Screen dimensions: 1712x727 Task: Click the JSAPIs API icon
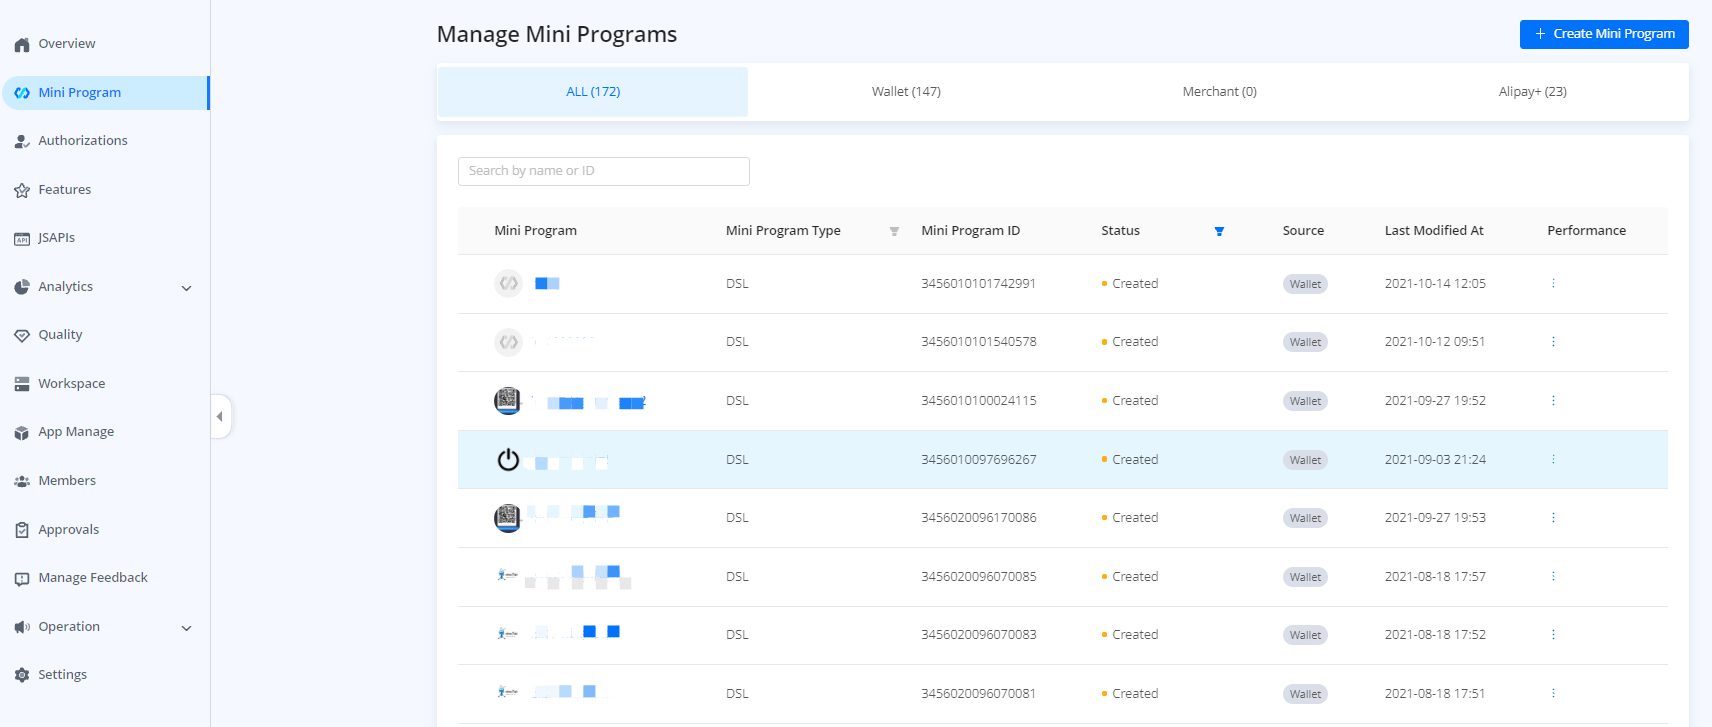tap(22, 238)
